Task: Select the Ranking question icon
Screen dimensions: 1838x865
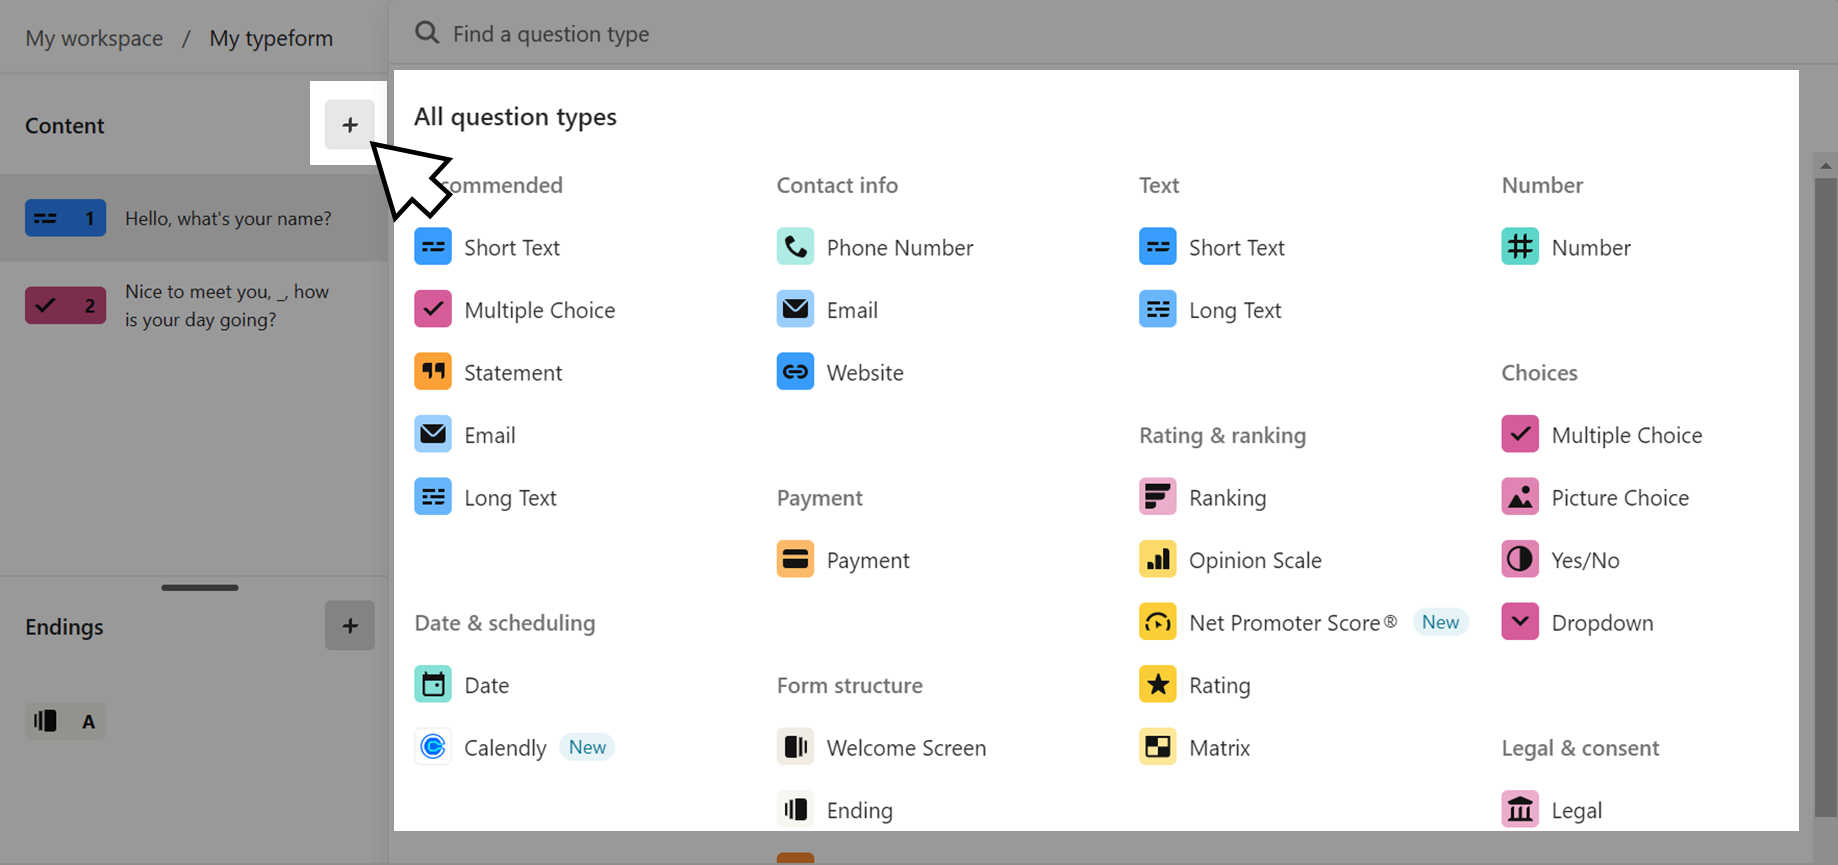Action: 1157,497
